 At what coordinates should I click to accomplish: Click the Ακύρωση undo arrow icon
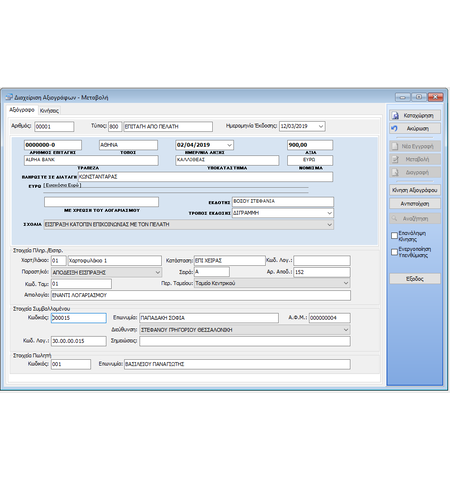pos(395,128)
